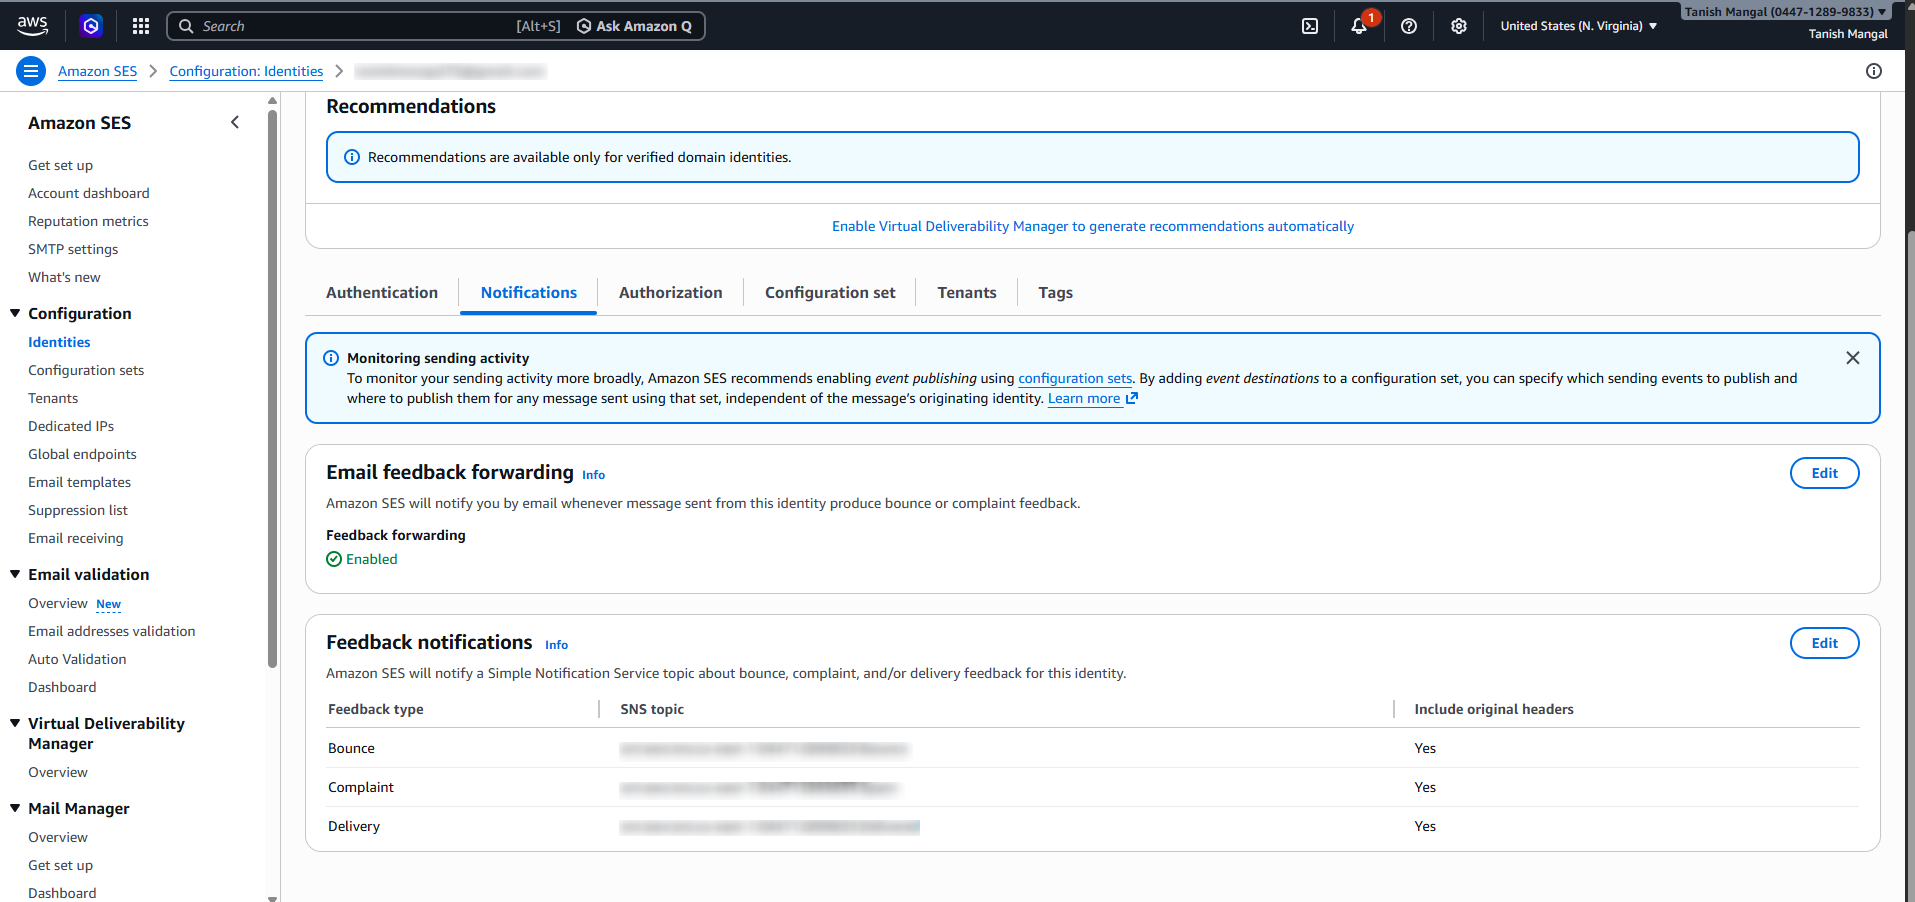
Task: Collapse the Configuration section in sidebar
Action: tap(15, 313)
